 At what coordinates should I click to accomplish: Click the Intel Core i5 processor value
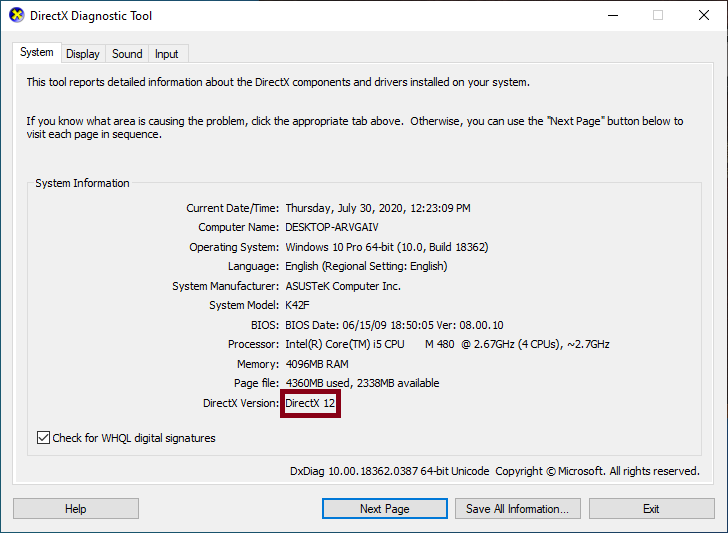click(x=447, y=344)
